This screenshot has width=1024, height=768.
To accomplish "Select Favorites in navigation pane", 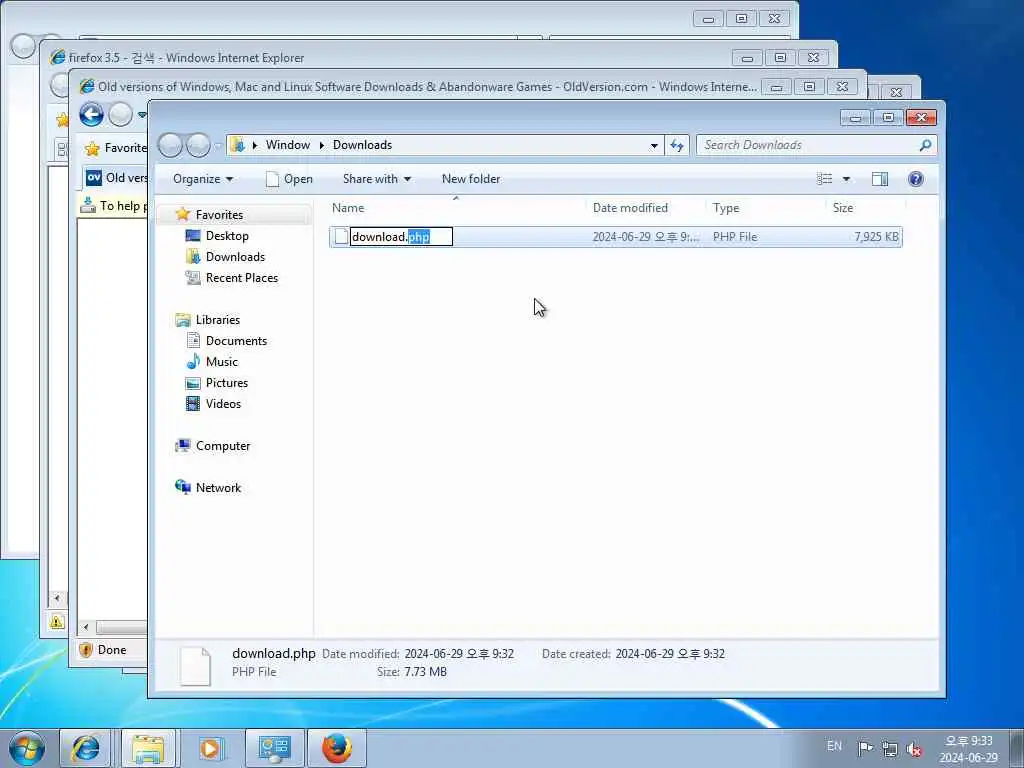I will point(219,215).
